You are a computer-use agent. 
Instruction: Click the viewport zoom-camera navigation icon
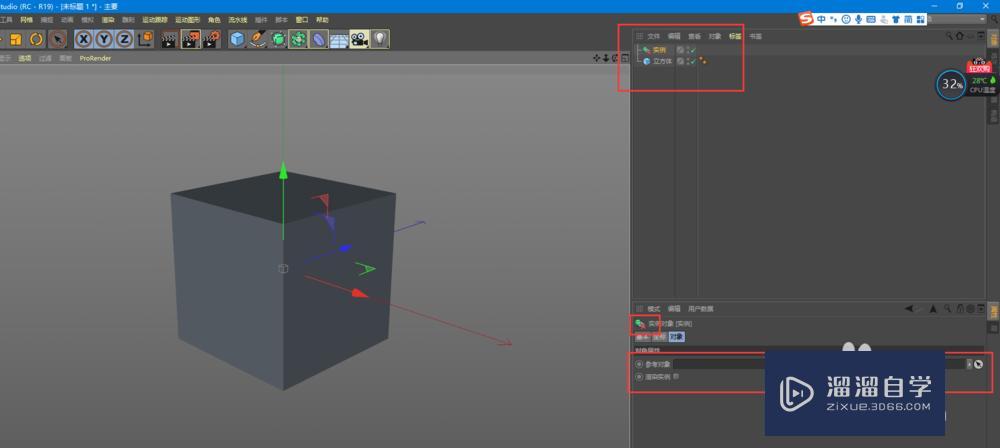(606, 58)
